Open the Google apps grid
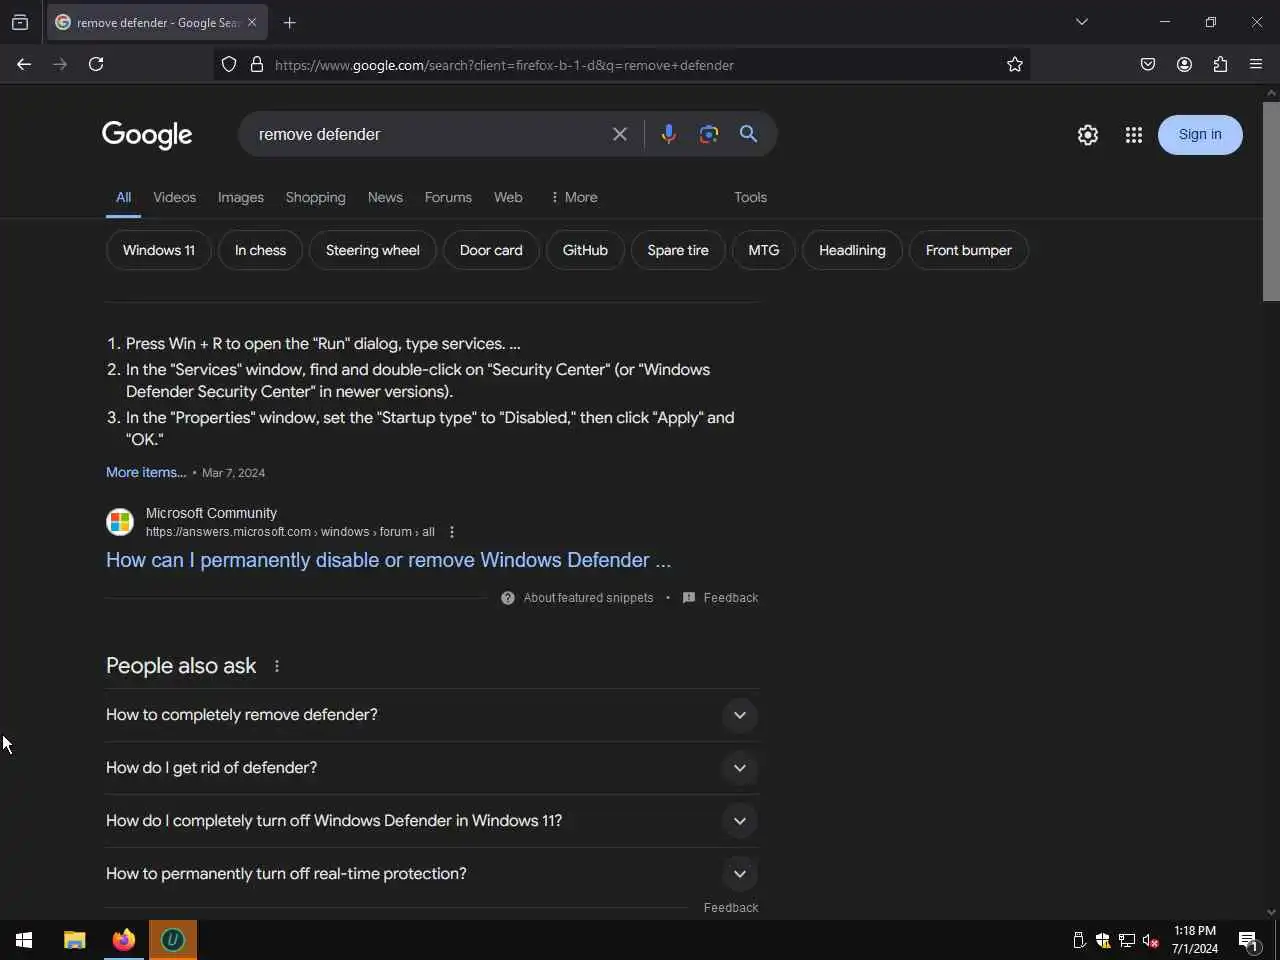Image resolution: width=1280 pixels, height=960 pixels. [1133, 135]
